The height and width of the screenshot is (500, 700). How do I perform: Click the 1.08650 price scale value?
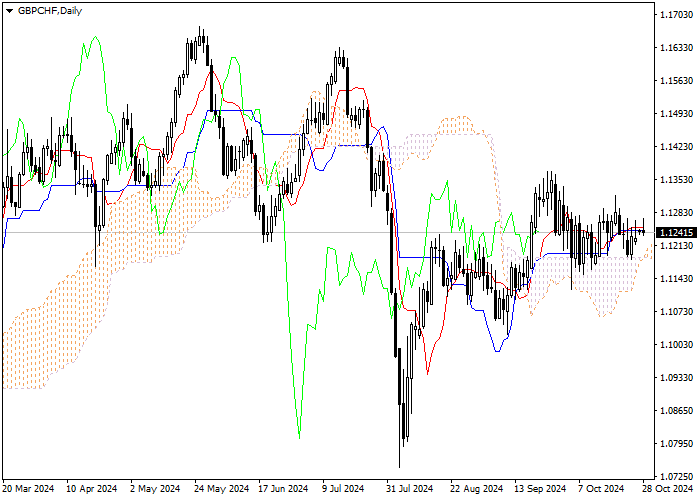(677, 411)
